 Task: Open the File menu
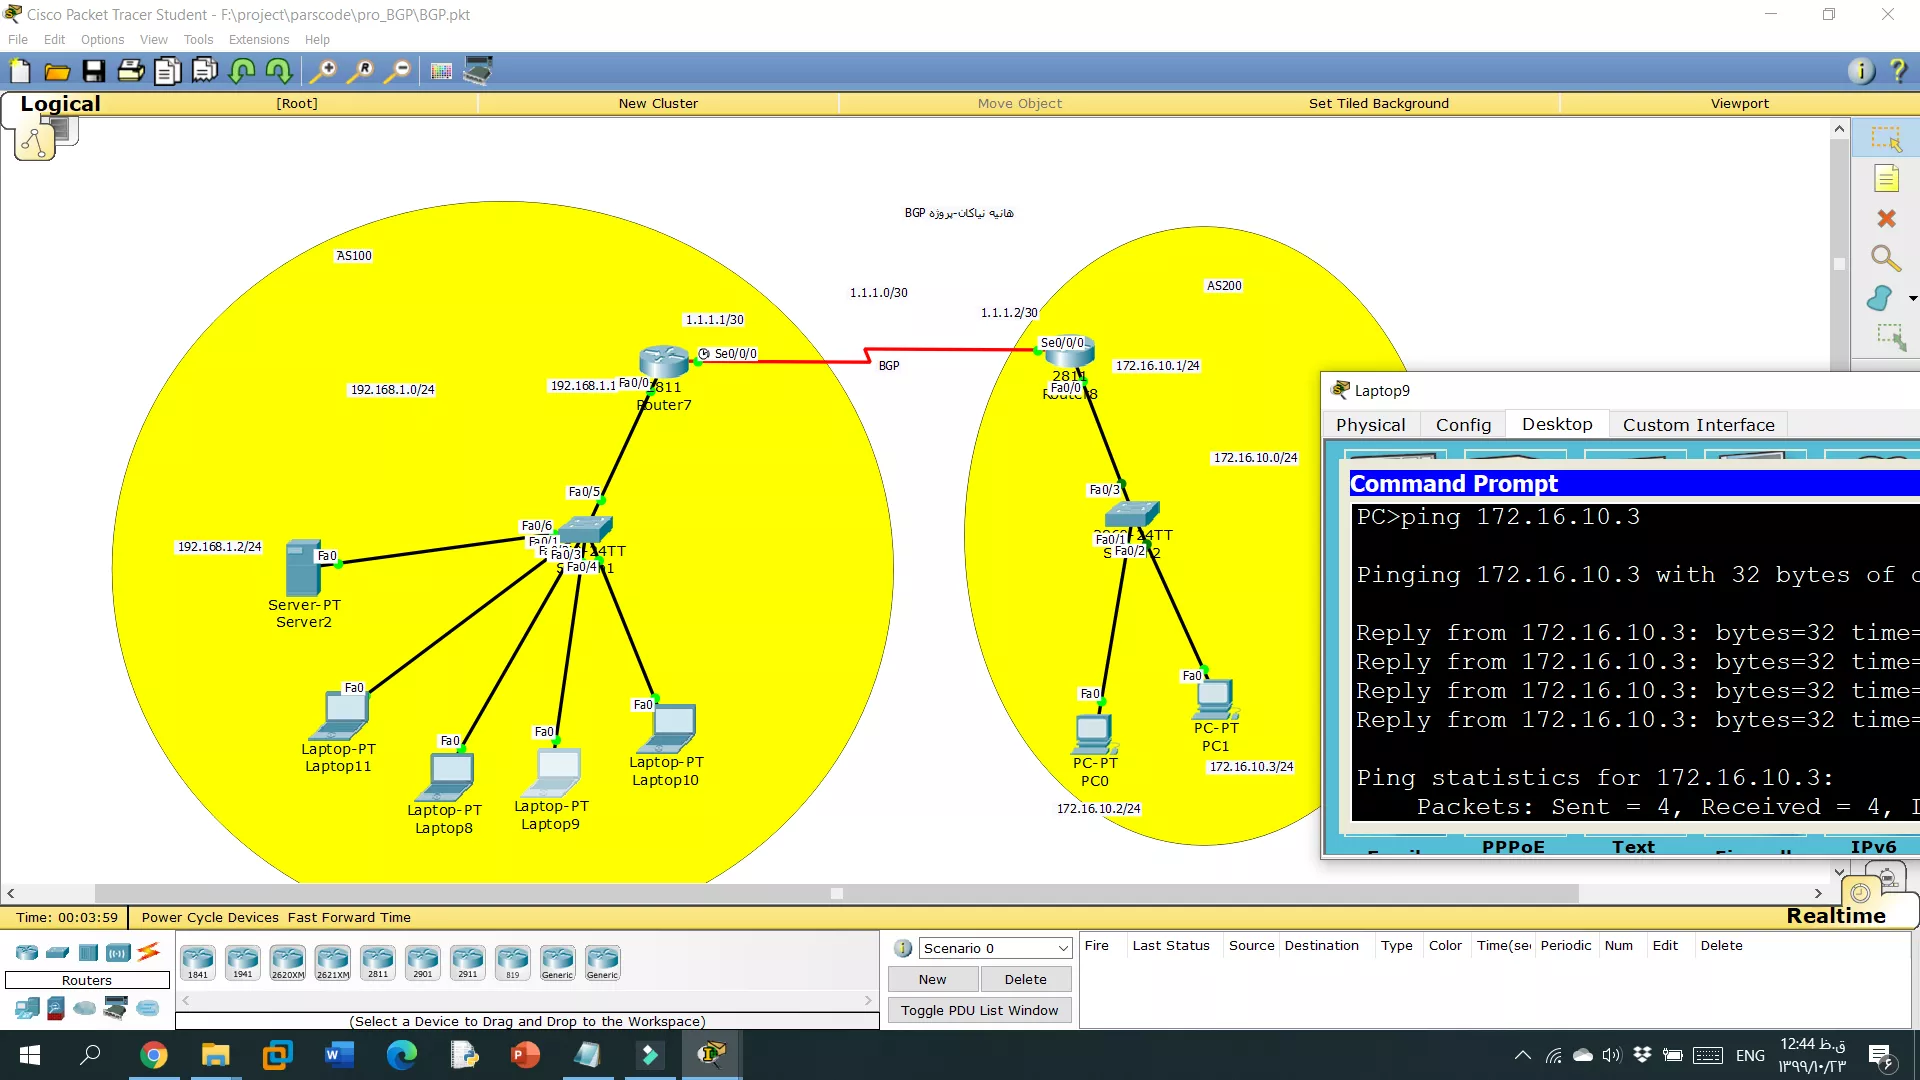click(18, 40)
